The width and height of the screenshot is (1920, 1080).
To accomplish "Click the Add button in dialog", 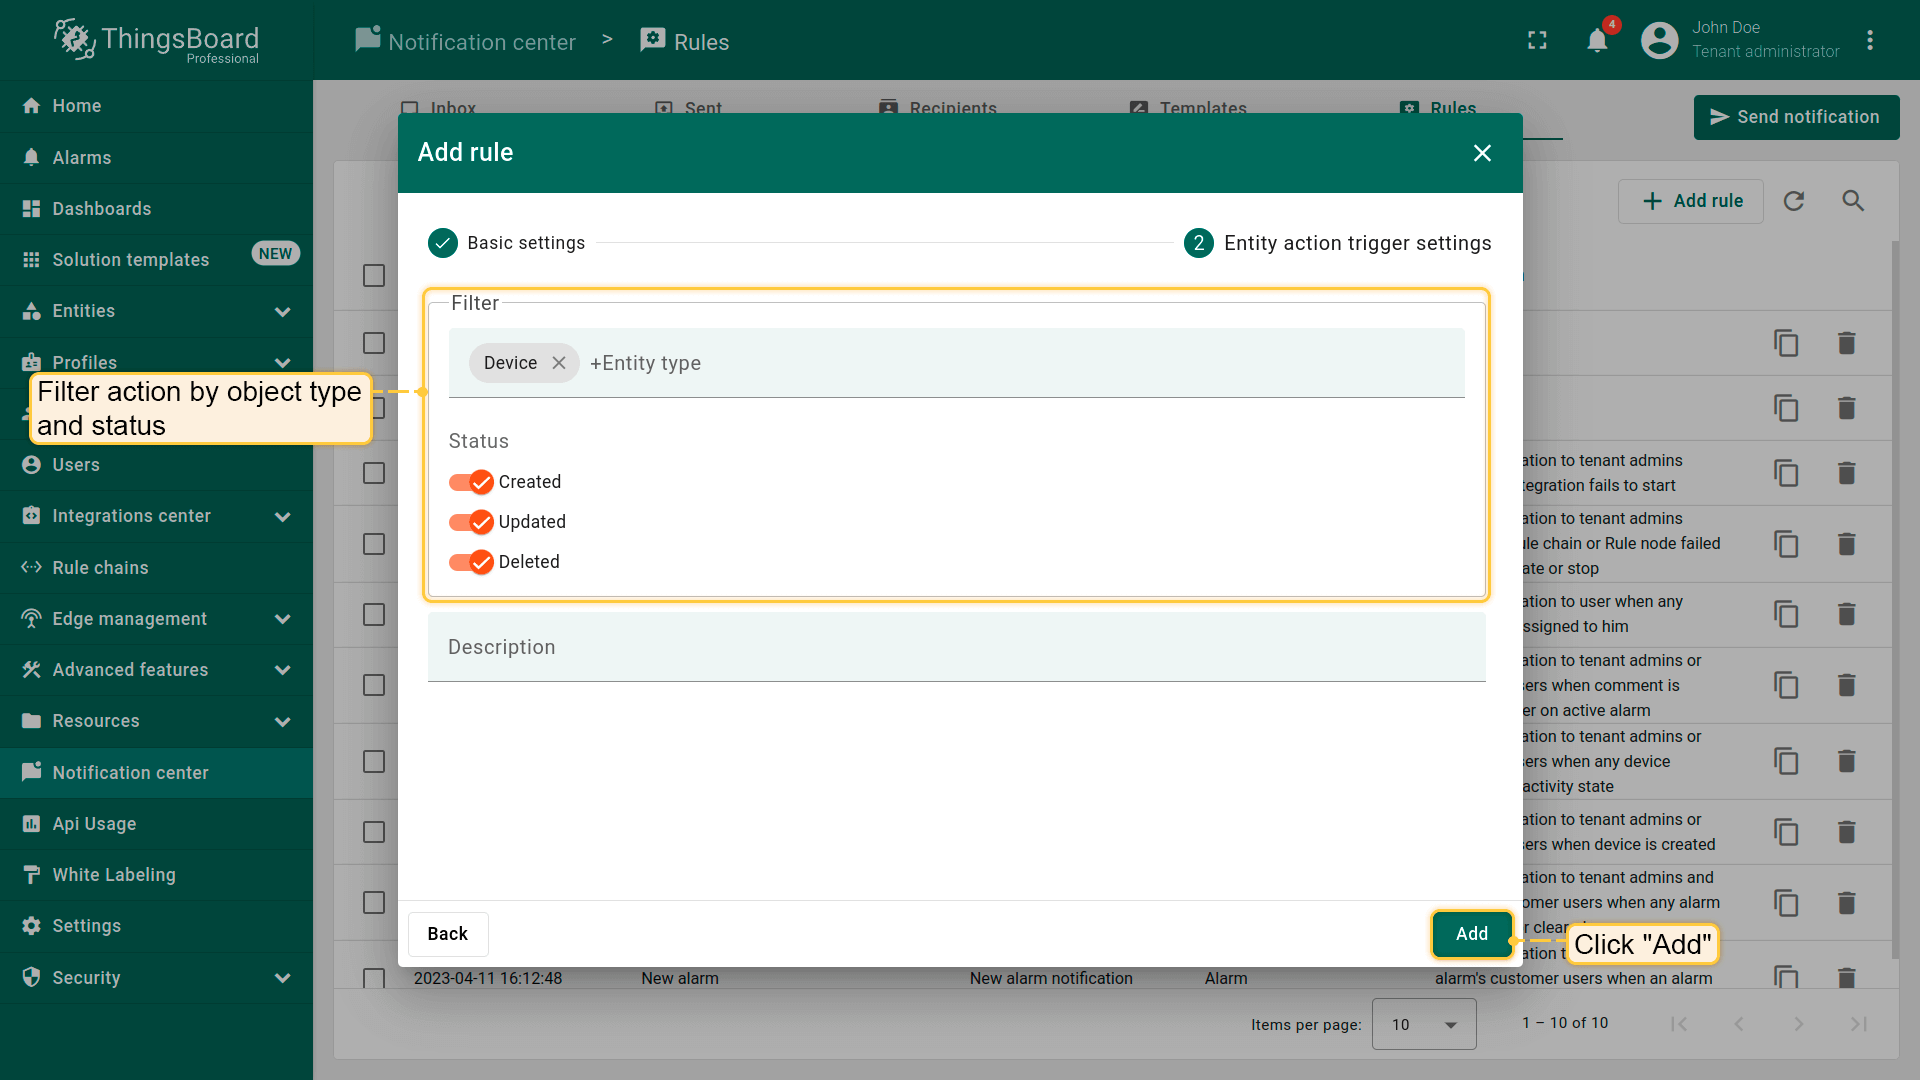I will [1471, 934].
